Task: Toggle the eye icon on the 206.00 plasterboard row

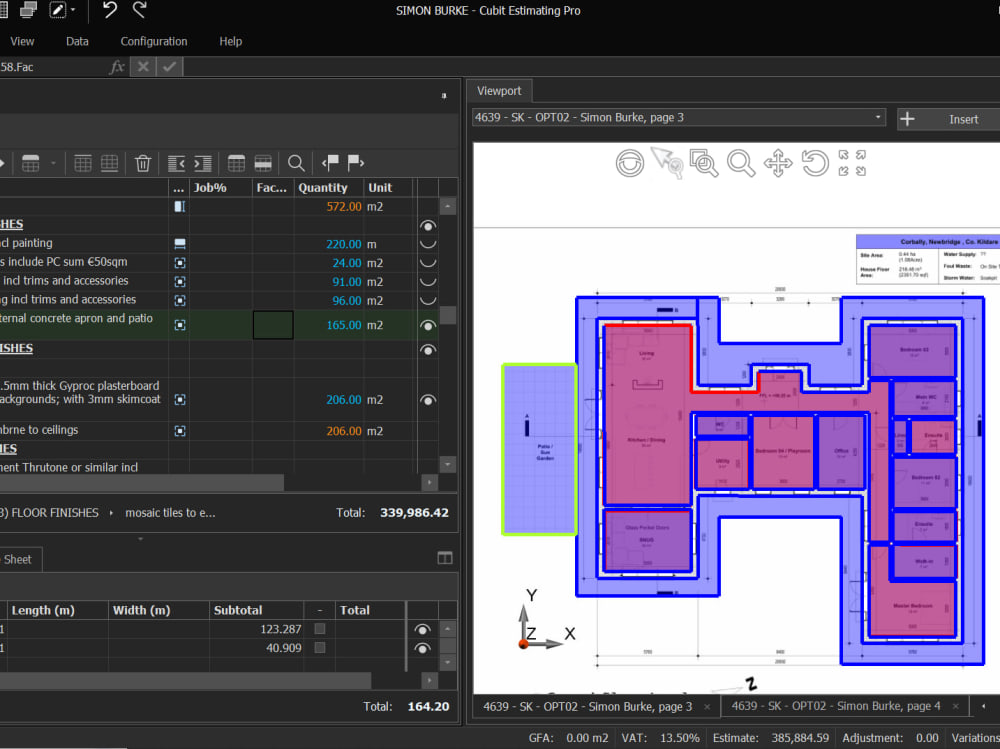Action: pos(428,400)
